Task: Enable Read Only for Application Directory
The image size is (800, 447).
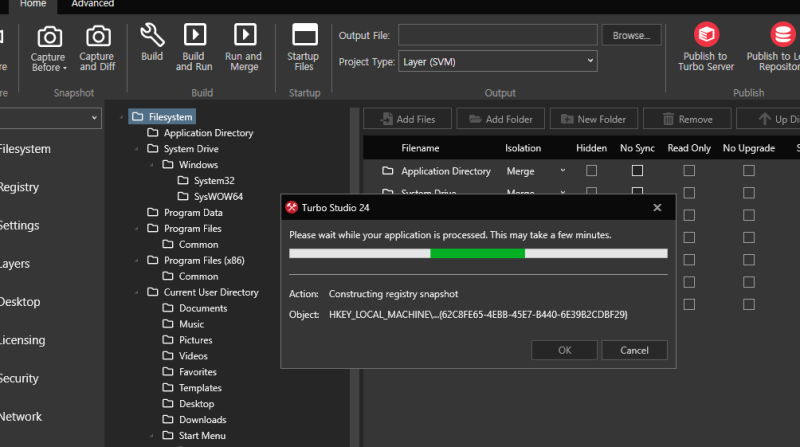Action: point(689,171)
